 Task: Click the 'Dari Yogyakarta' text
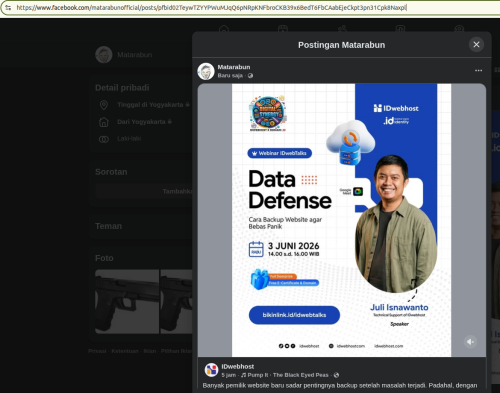coord(141,122)
